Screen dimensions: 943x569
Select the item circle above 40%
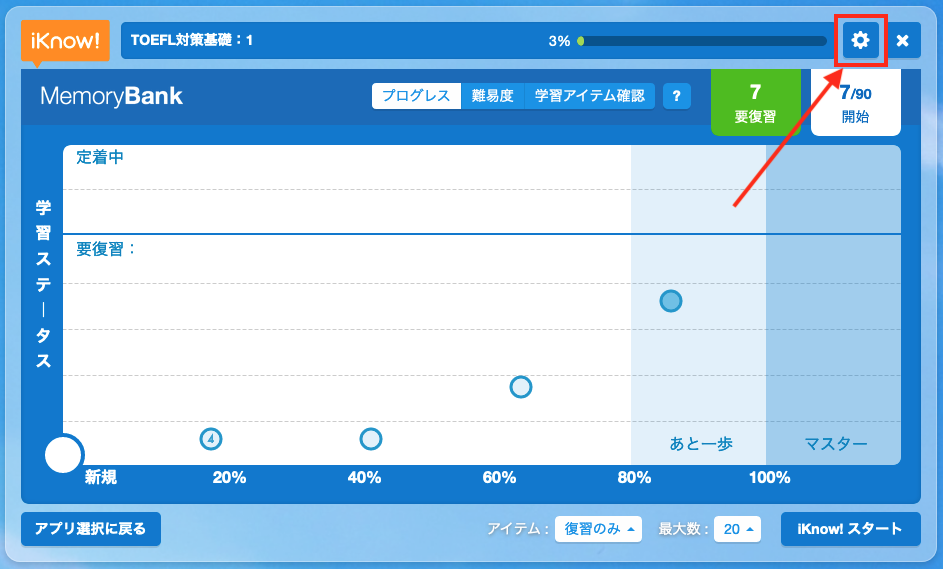point(370,439)
